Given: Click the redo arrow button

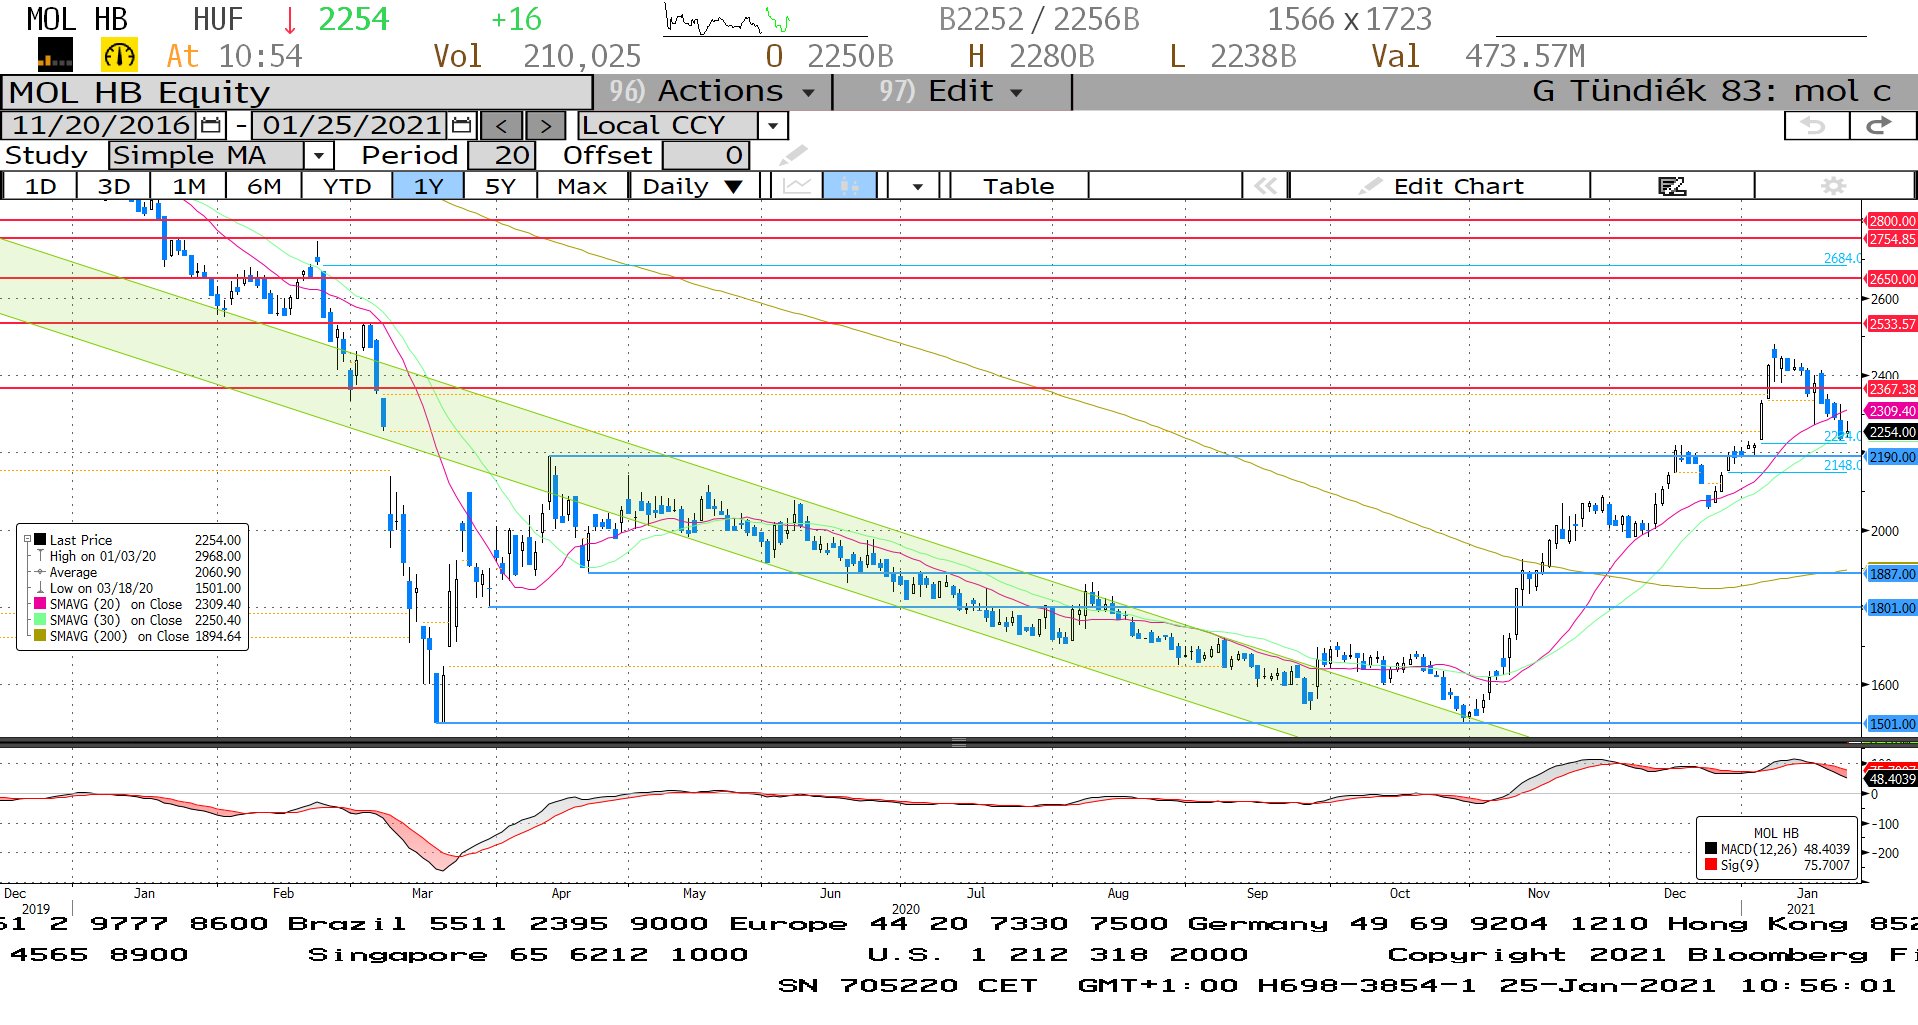Looking at the screenshot, I should pos(1880,125).
